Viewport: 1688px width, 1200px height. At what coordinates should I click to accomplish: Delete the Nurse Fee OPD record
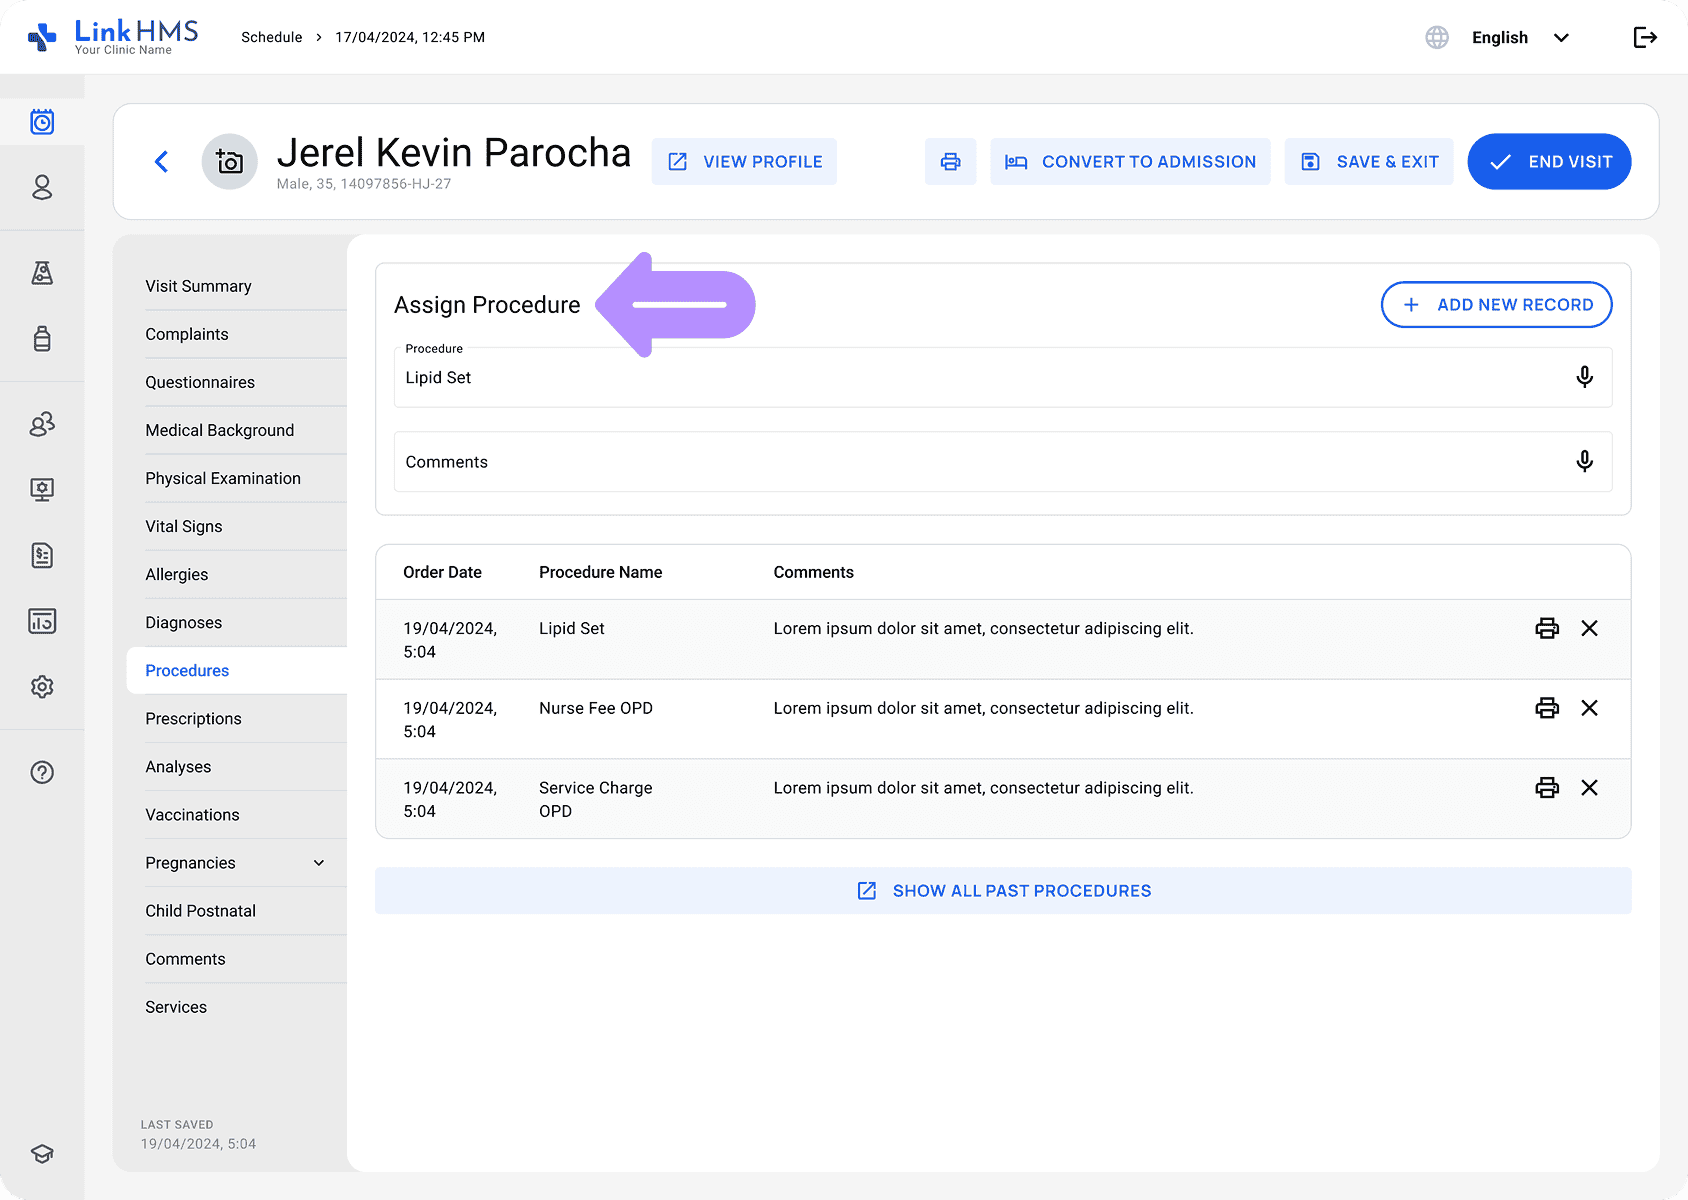1589,708
